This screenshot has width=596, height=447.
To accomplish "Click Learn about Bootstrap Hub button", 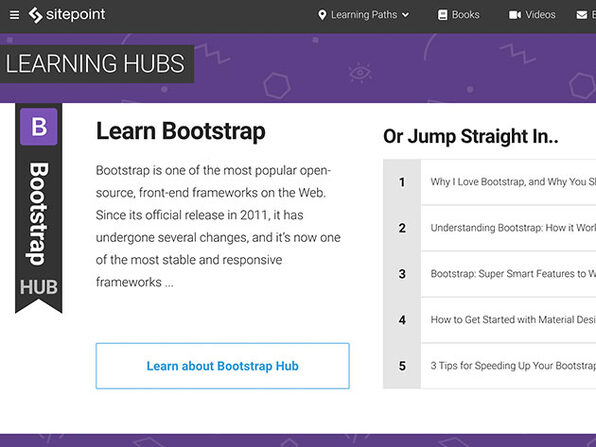I will pyautogui.click(x=223, y=366).
